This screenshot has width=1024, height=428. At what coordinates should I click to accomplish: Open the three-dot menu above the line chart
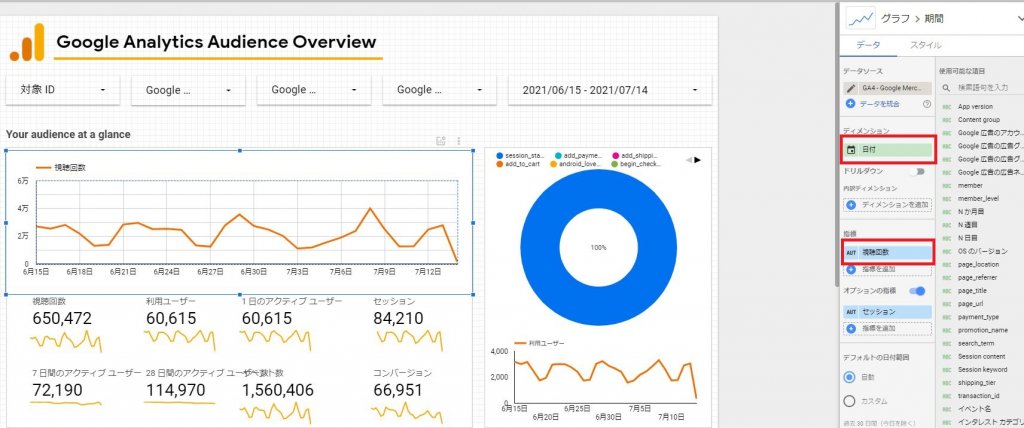click(458, 140)
